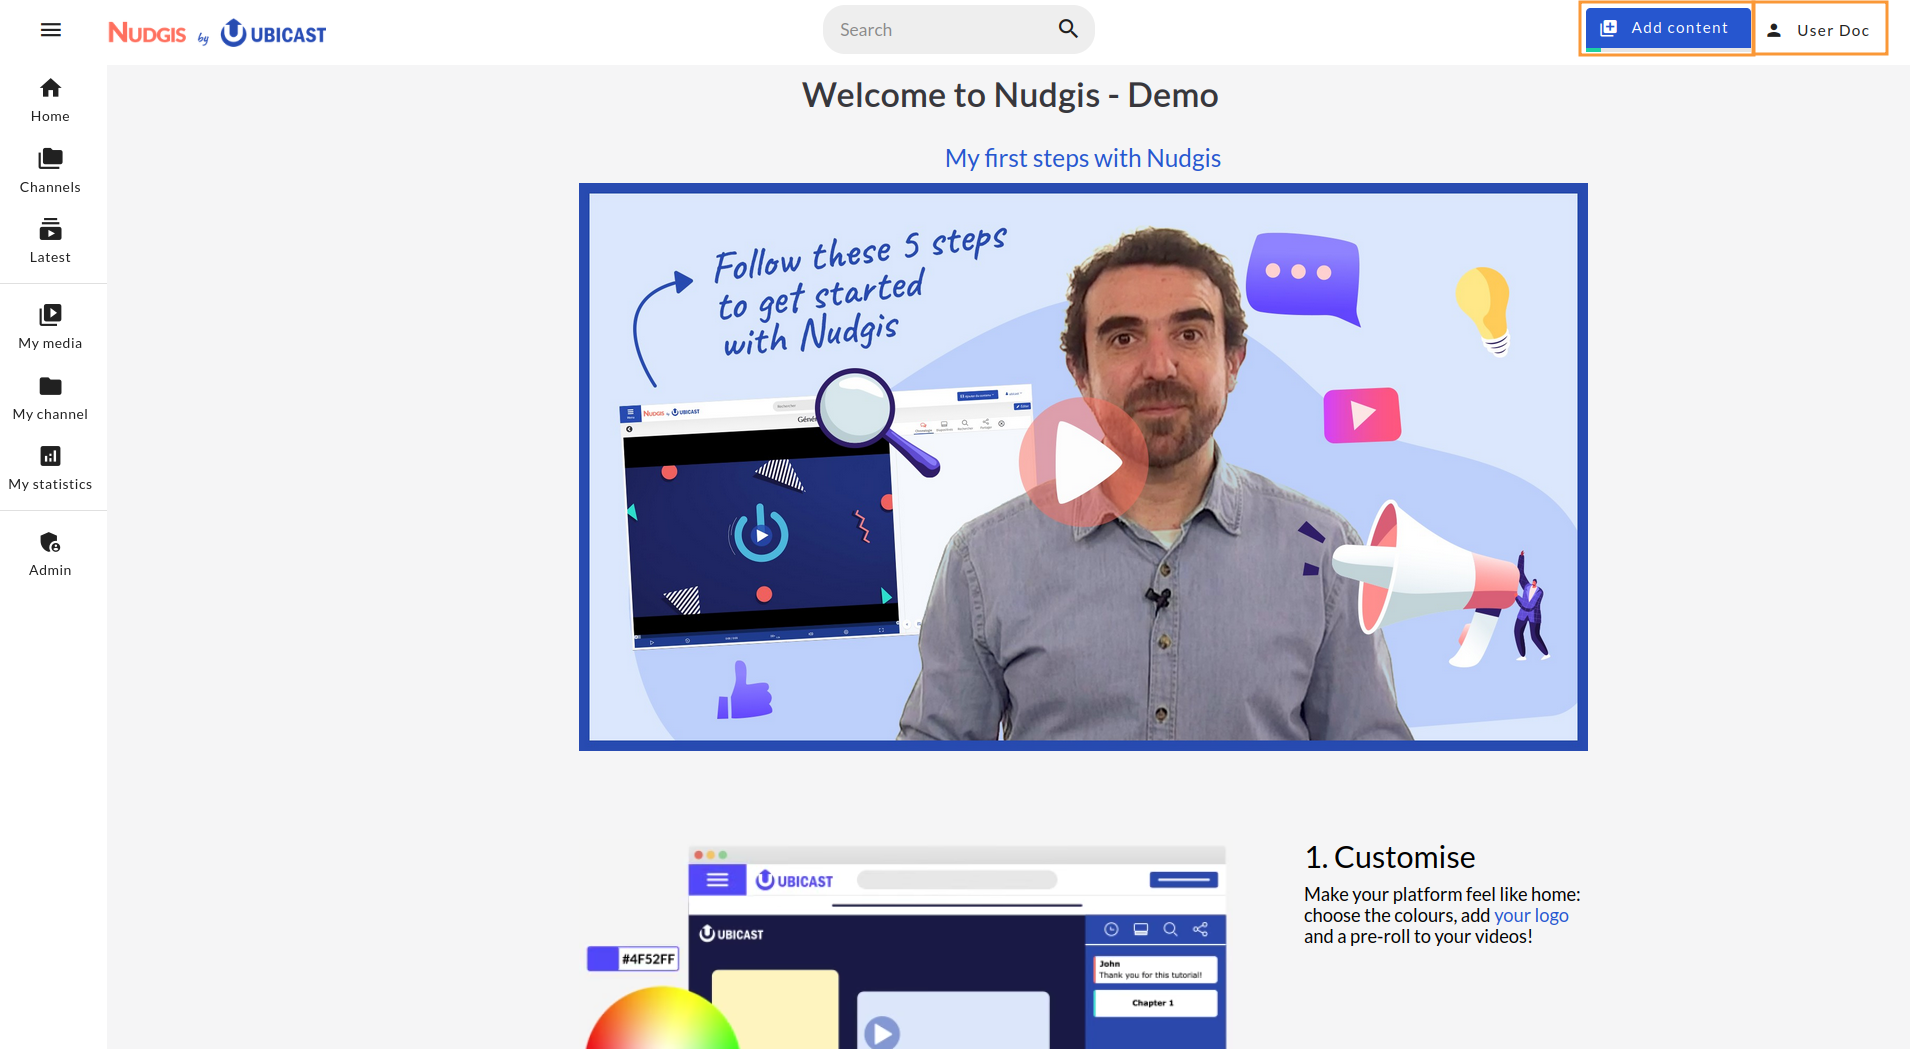Viewport: 1910px width, 1049px height.
Task: Follow the your logo link
Action: pos(1531,915)
